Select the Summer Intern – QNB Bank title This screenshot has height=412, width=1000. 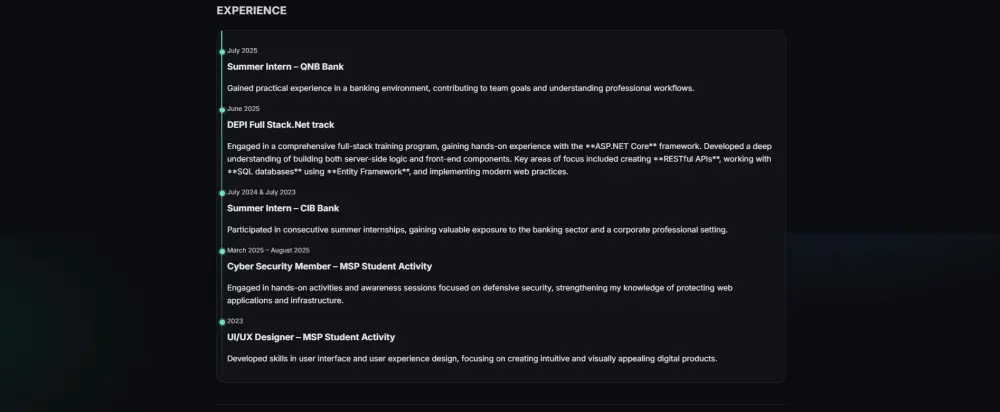point(285,67)
